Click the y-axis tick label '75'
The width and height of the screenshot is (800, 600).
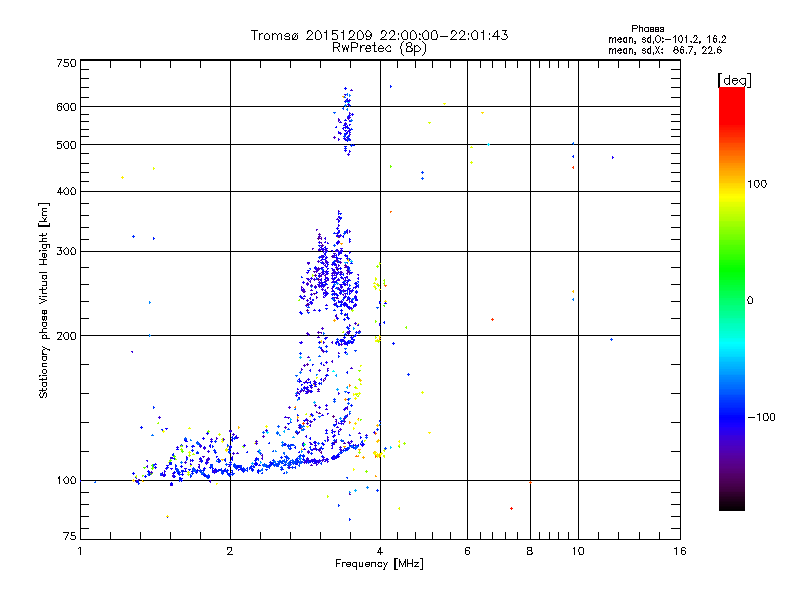coord(70,536)
